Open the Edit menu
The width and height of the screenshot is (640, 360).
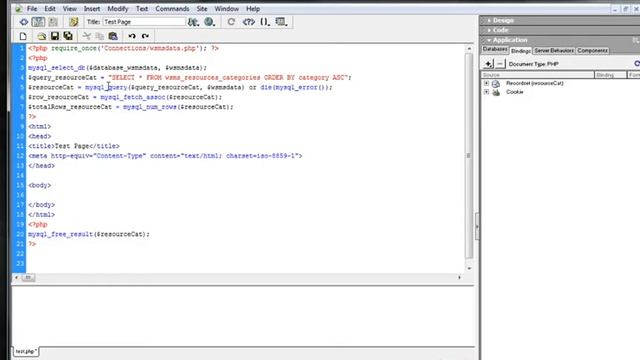(x=50, y=9)
